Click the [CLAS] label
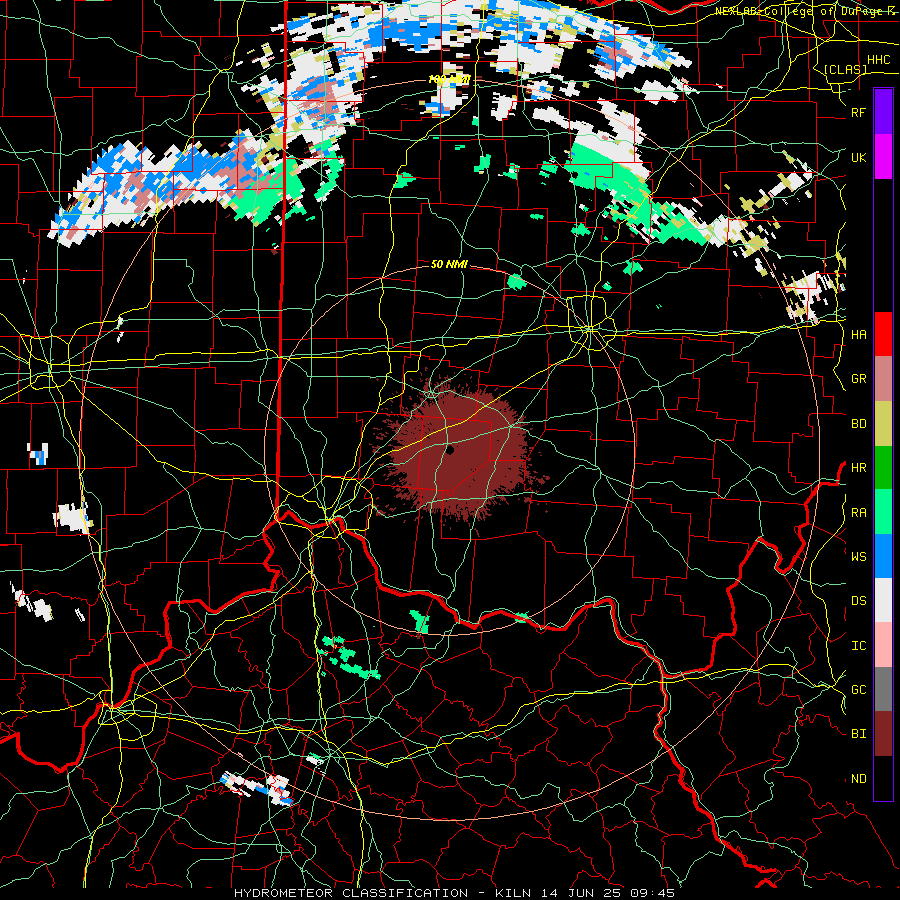This screenshot has height=900, width=900. tap(845, 69)
